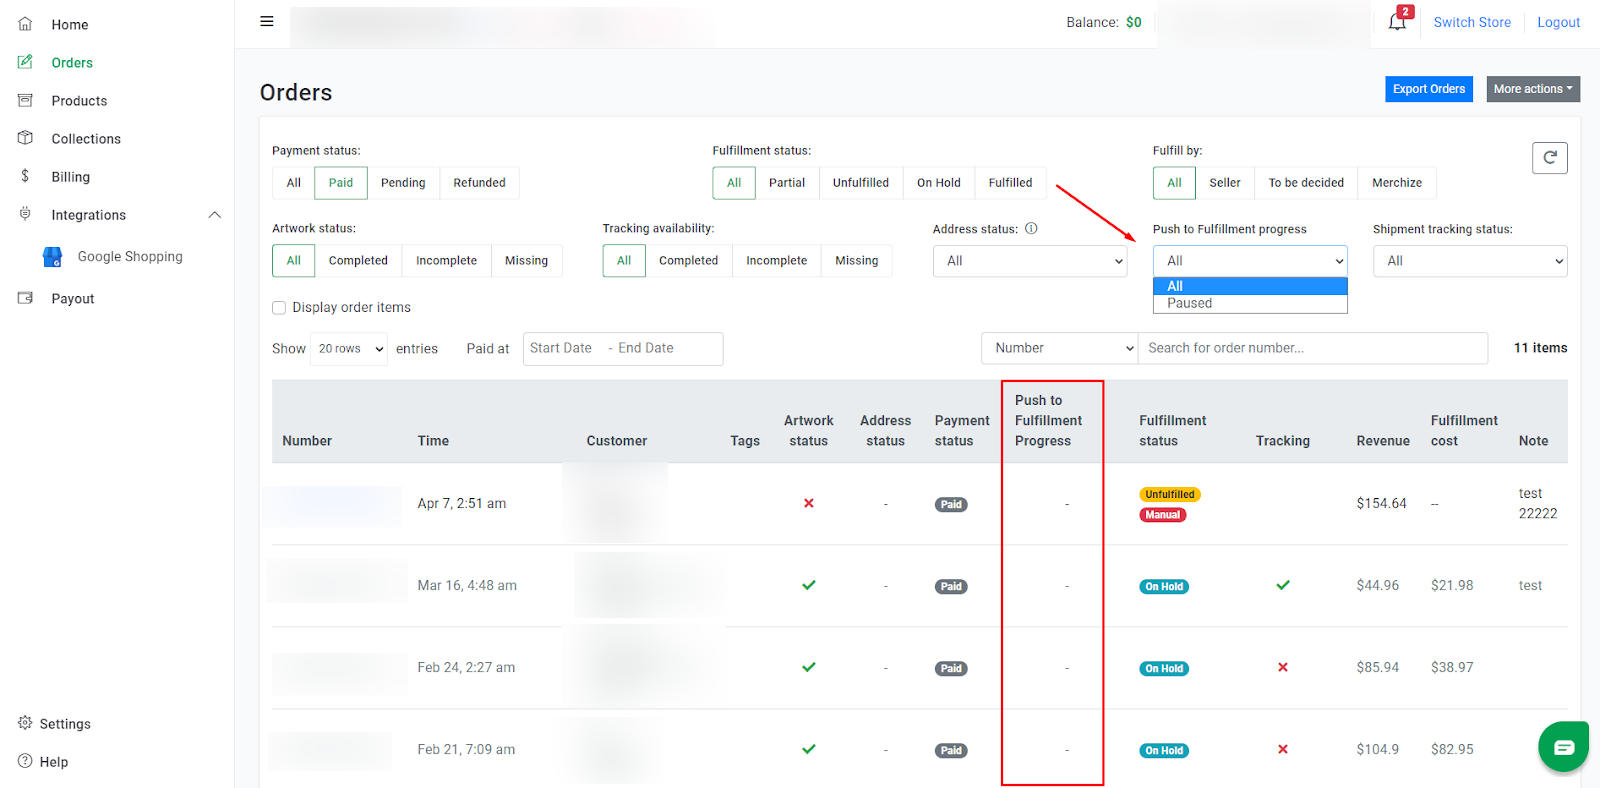
Task: Click the artwork check mark for Feb 21 order
Action: 809,749
